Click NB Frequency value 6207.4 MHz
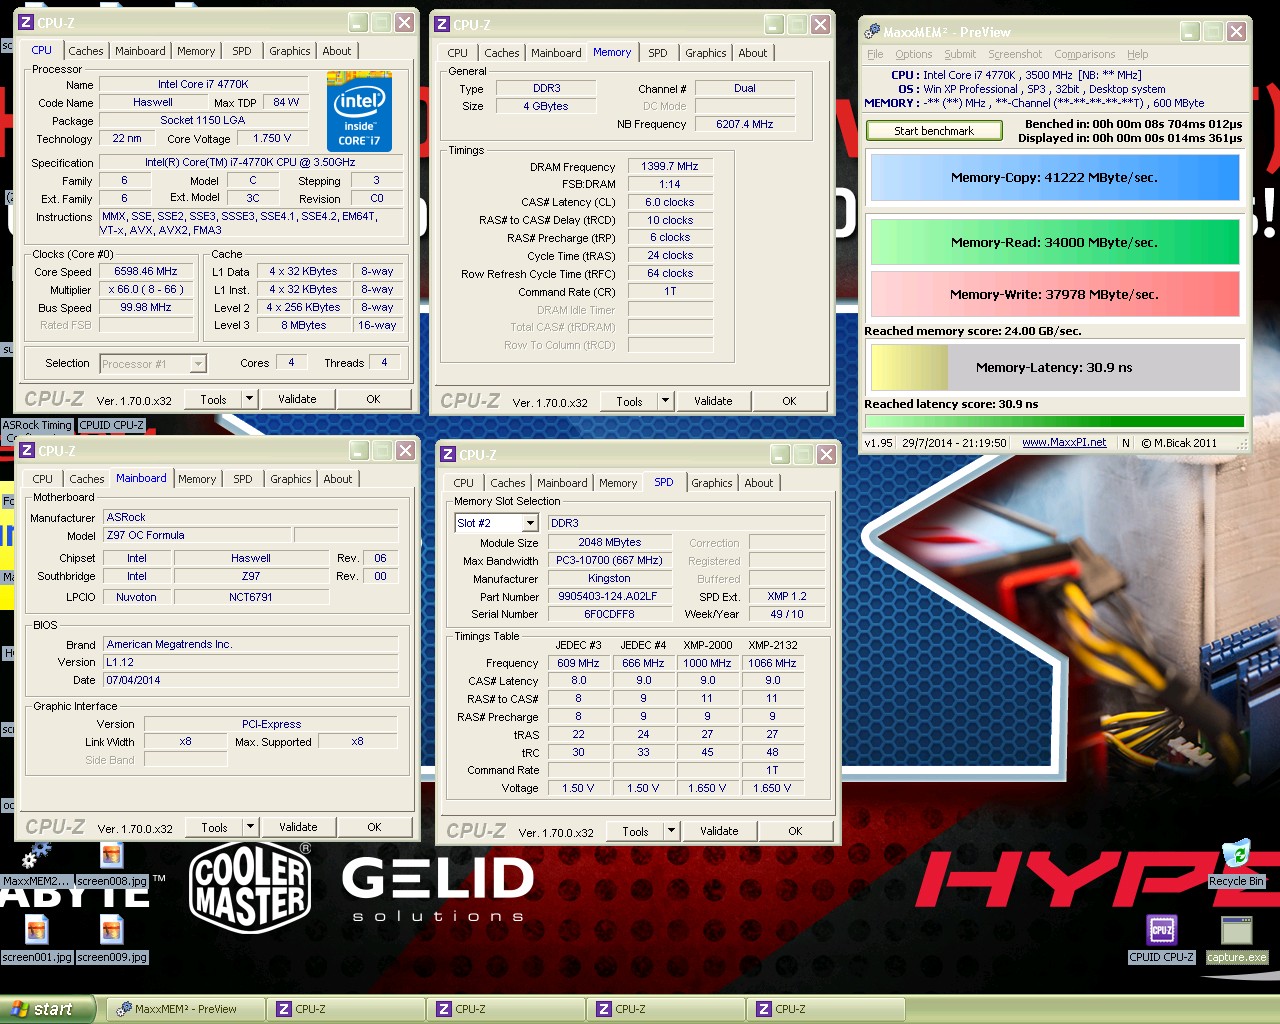 coord(745,124)
